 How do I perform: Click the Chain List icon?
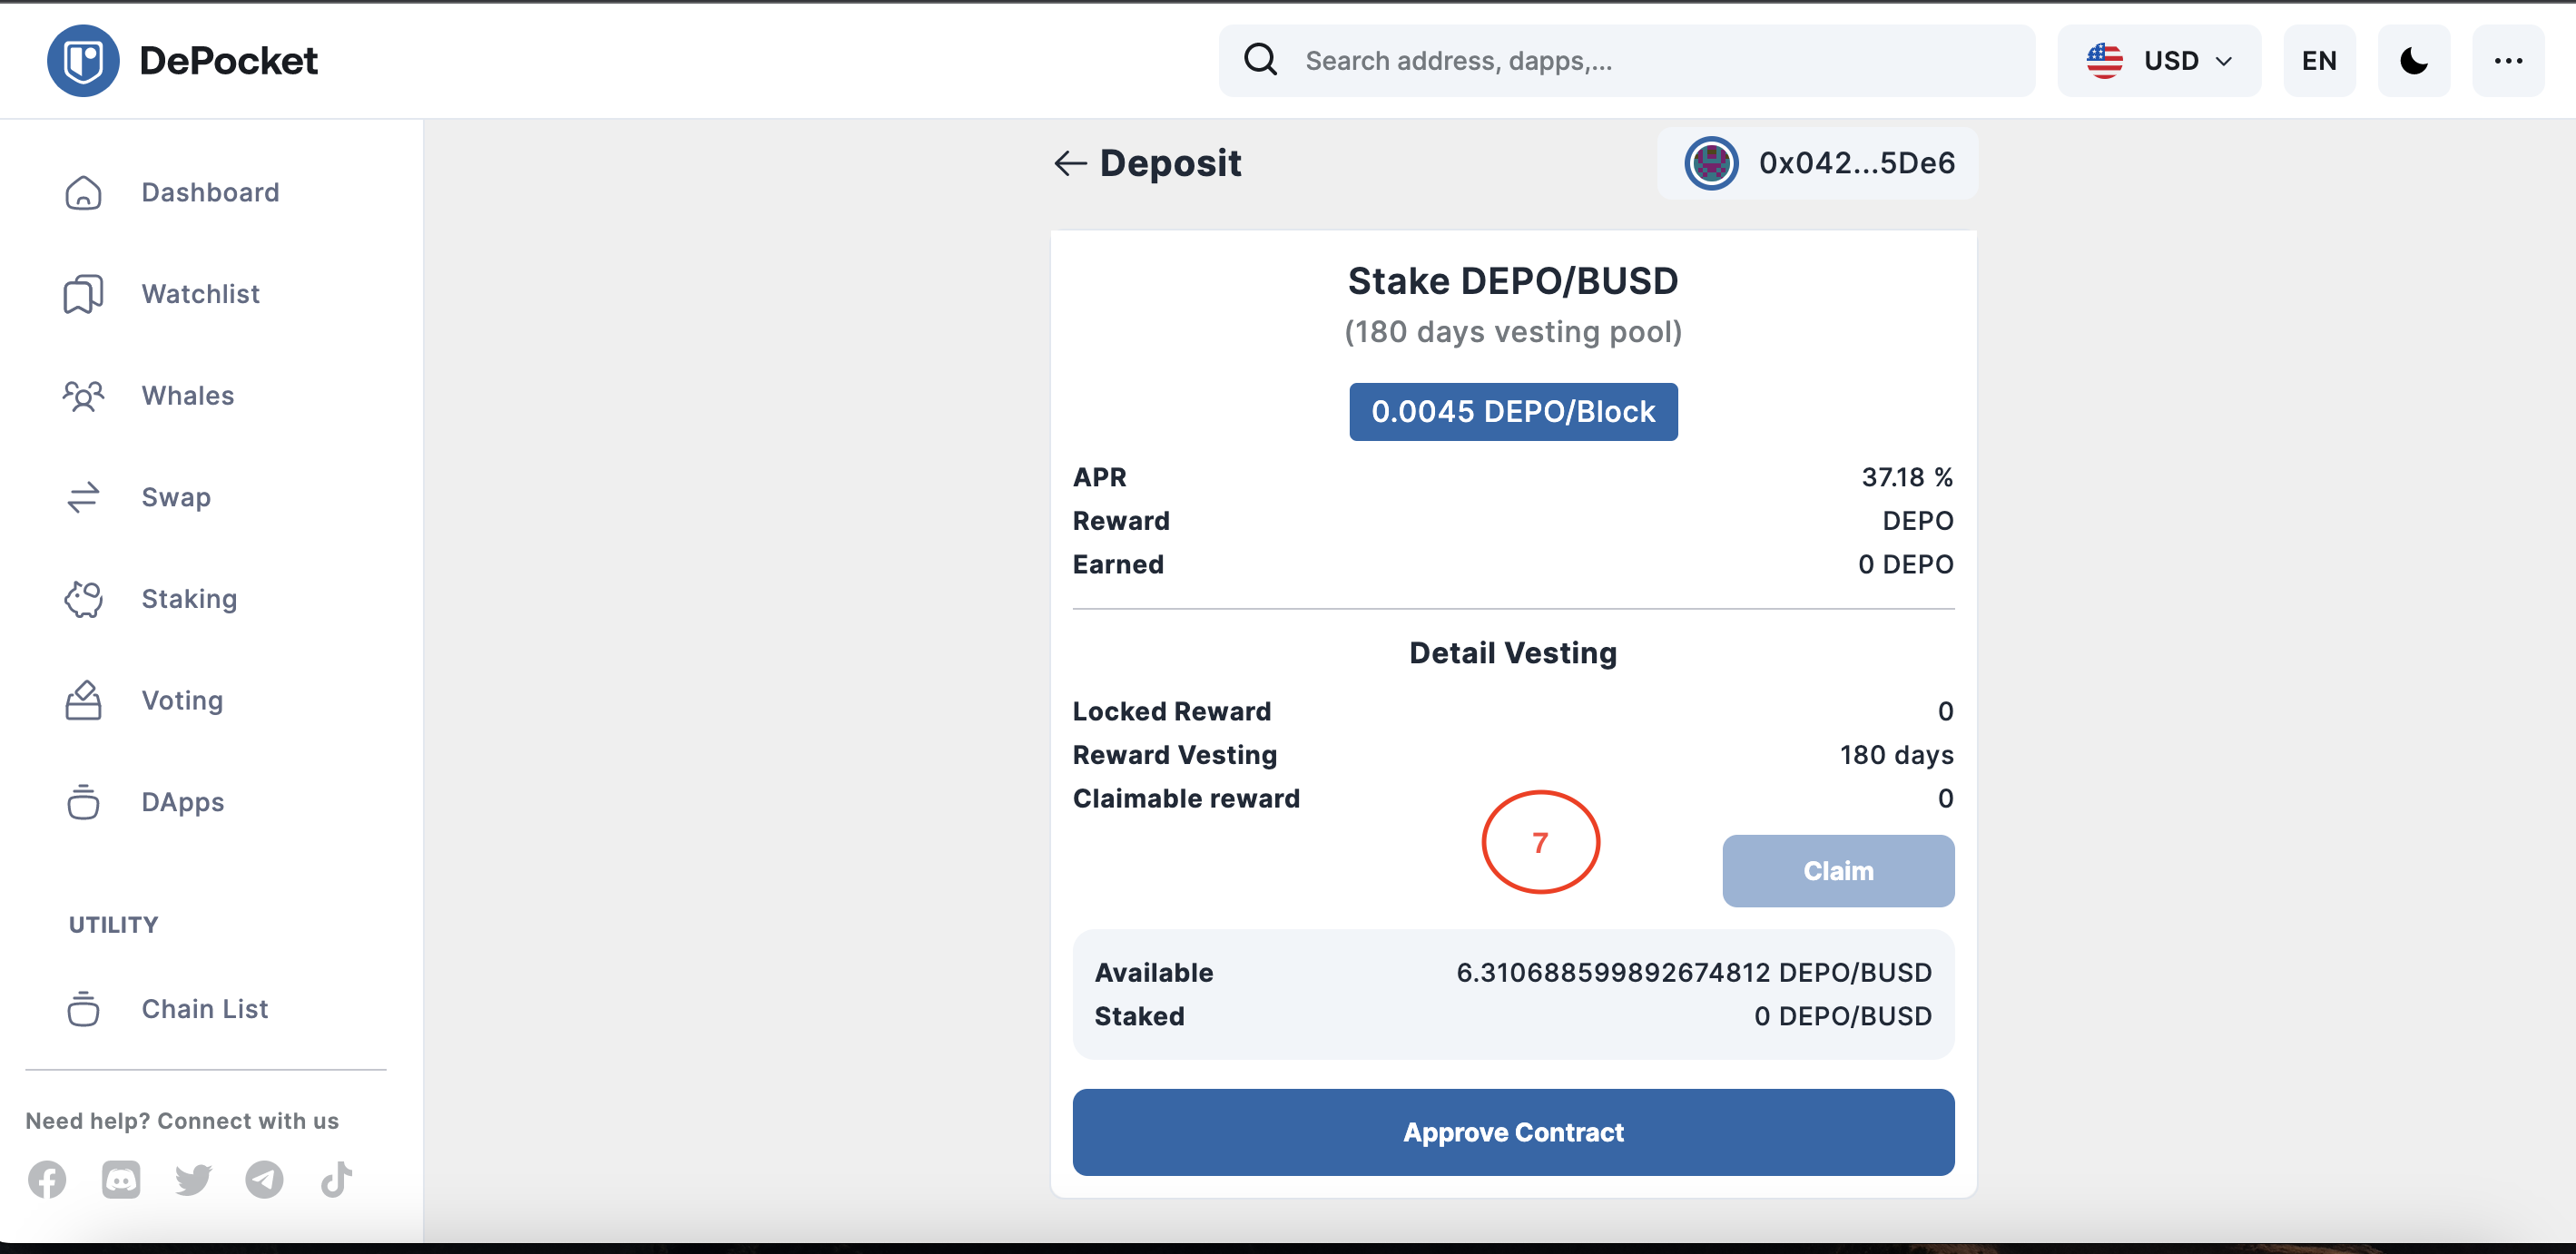pos(83,1009)
